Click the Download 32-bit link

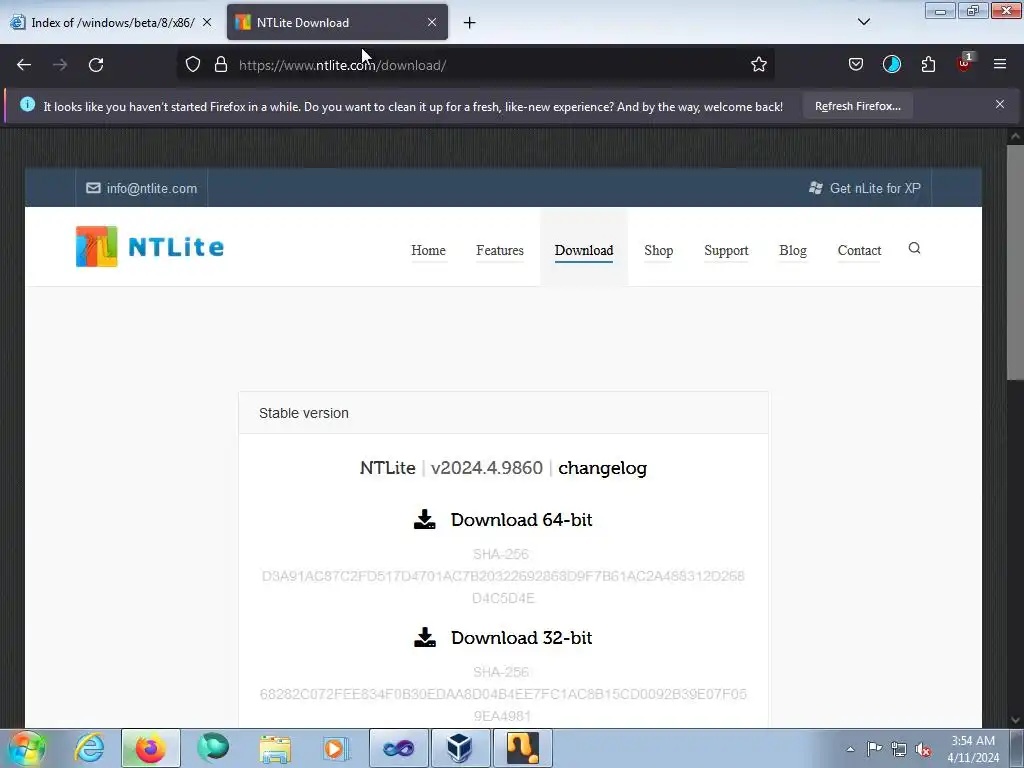(x=521, y=638)
